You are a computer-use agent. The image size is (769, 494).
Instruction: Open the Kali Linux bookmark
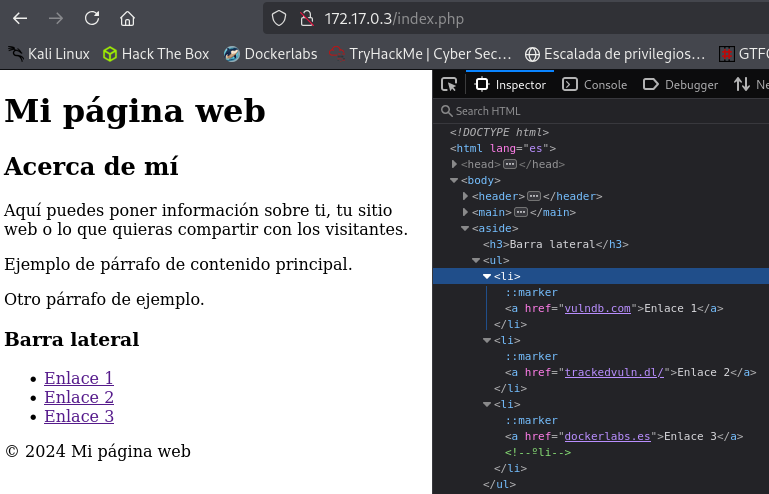49,53
